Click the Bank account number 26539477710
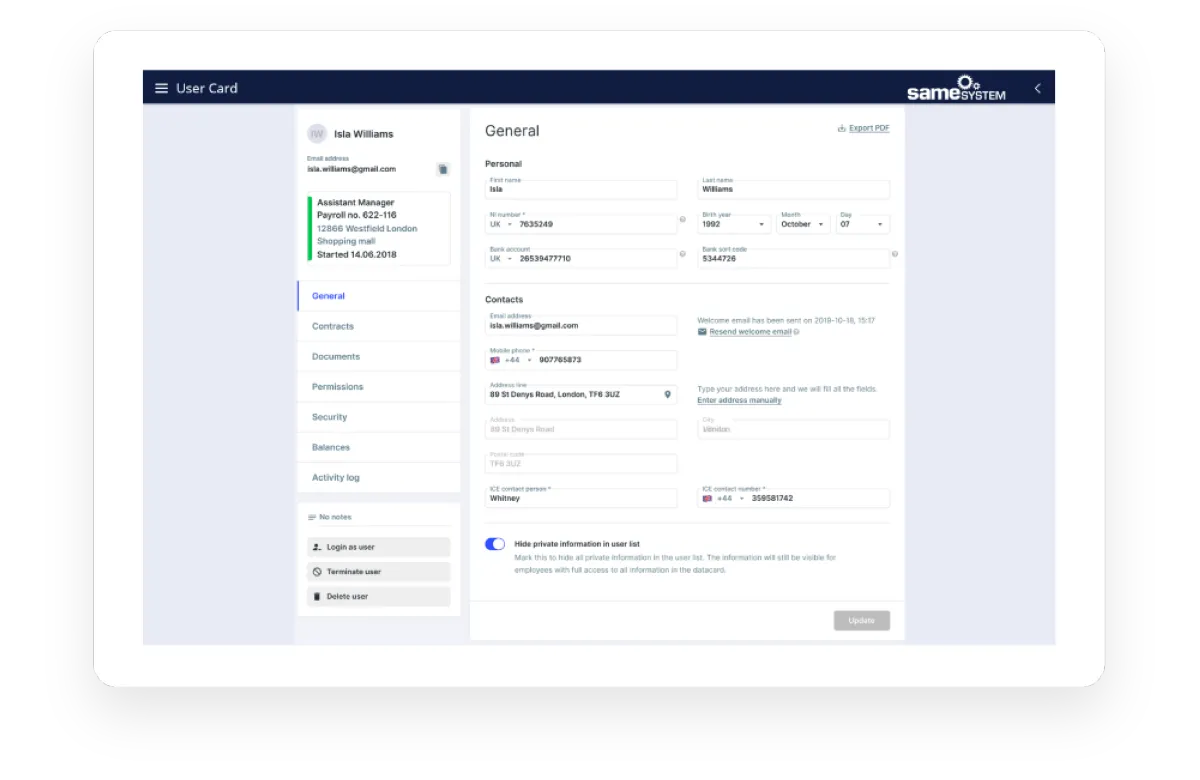Screen dimensions: 1200x780 pos(545,258)
